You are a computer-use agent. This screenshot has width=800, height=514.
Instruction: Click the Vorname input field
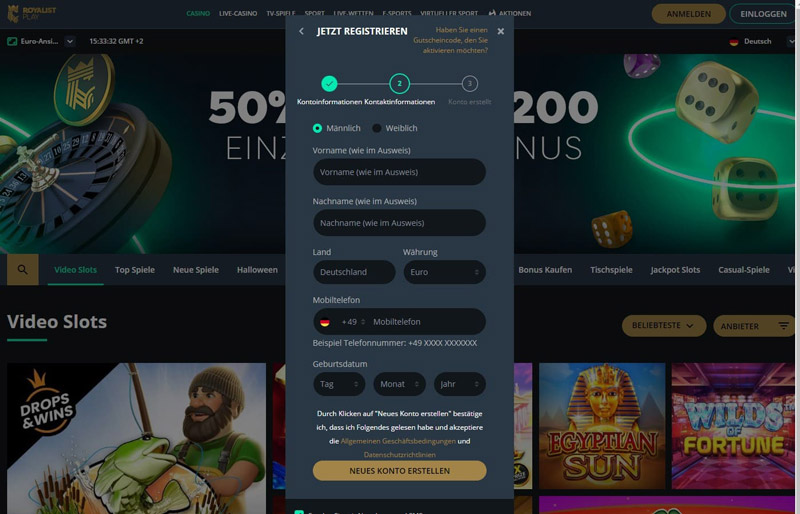(x=399, y=172)
